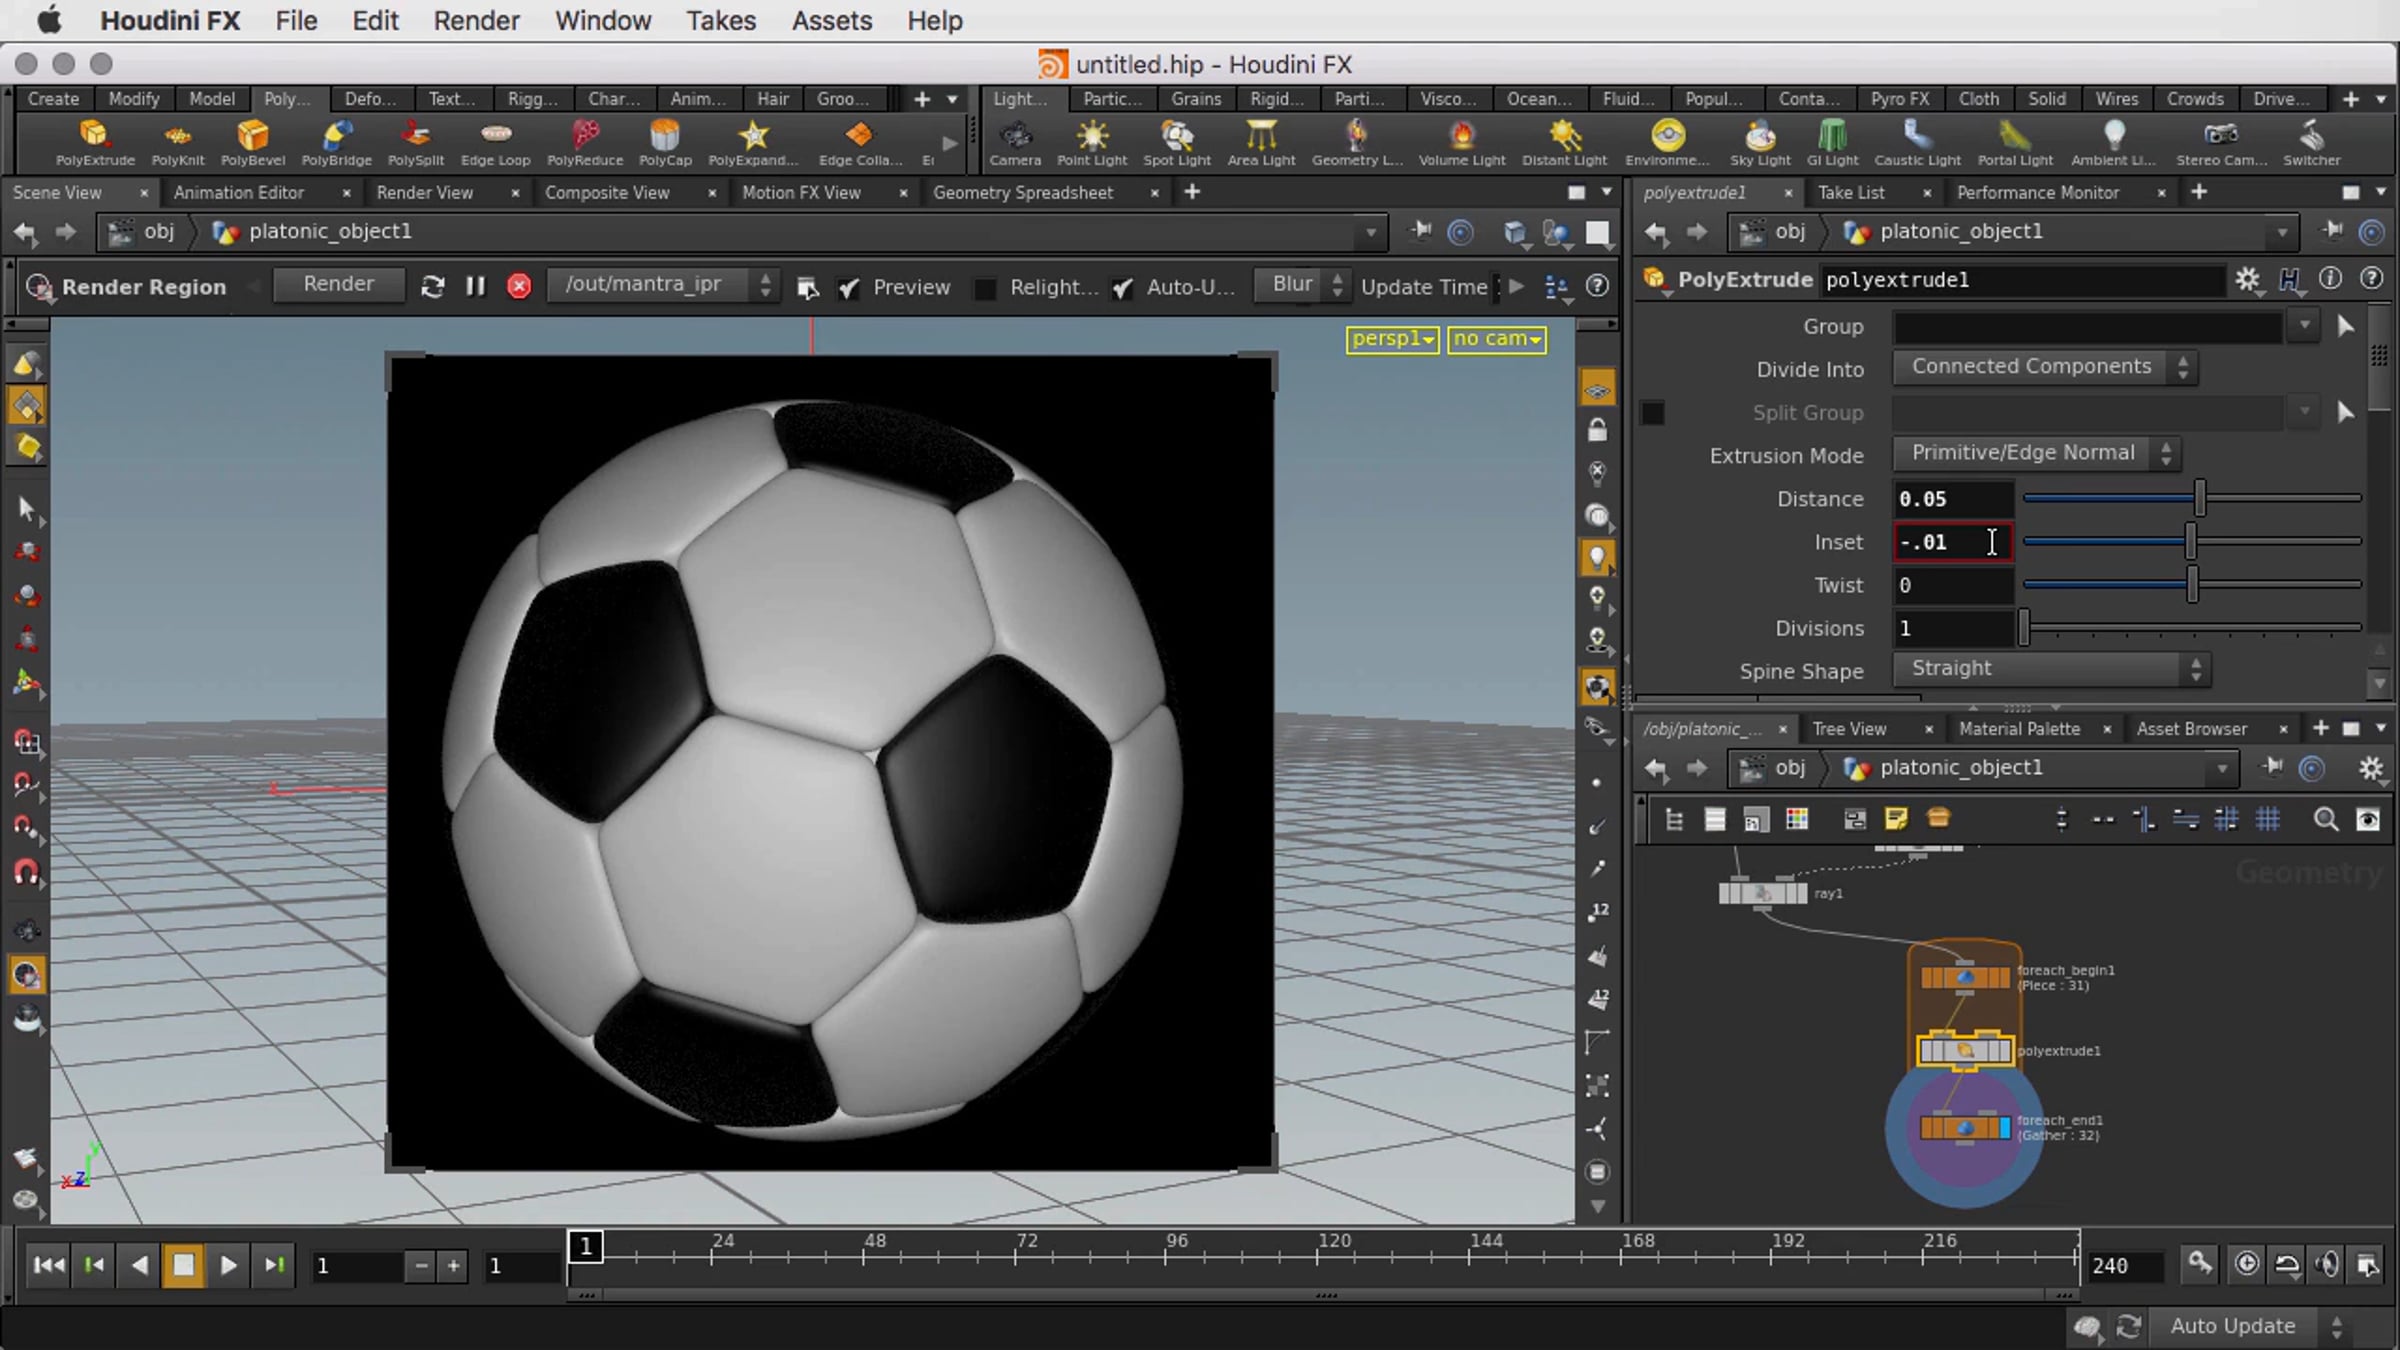This screenshot has height=1350, width=2400.
Task: Open the Render menu
Action: click(x=476, y=20)
